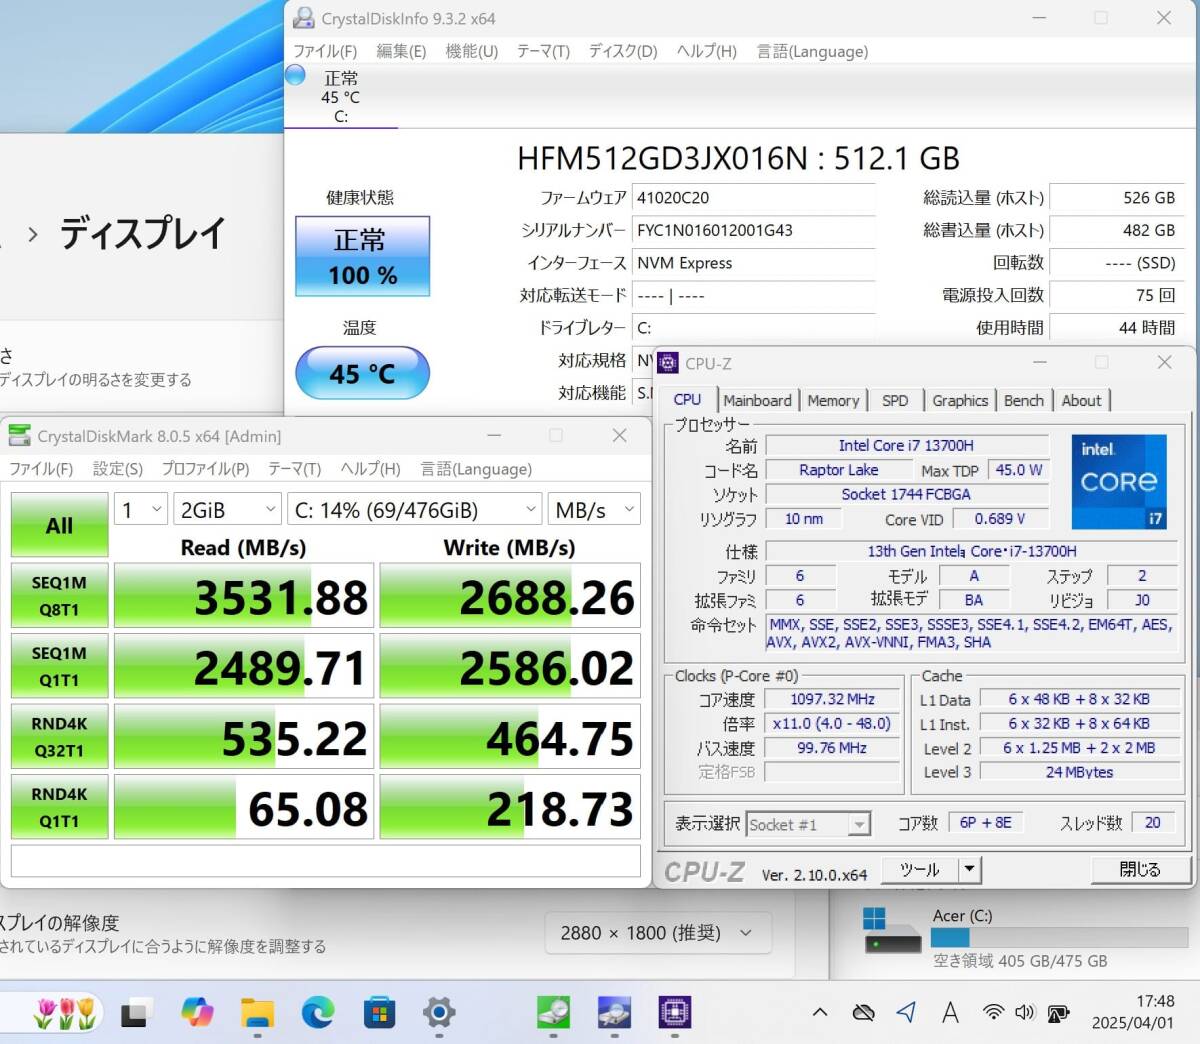The width and height of the screenshot is (1200, 1044).
Task: Switch to CPU-Z taskbar icon
Action: pos(675,1013)
